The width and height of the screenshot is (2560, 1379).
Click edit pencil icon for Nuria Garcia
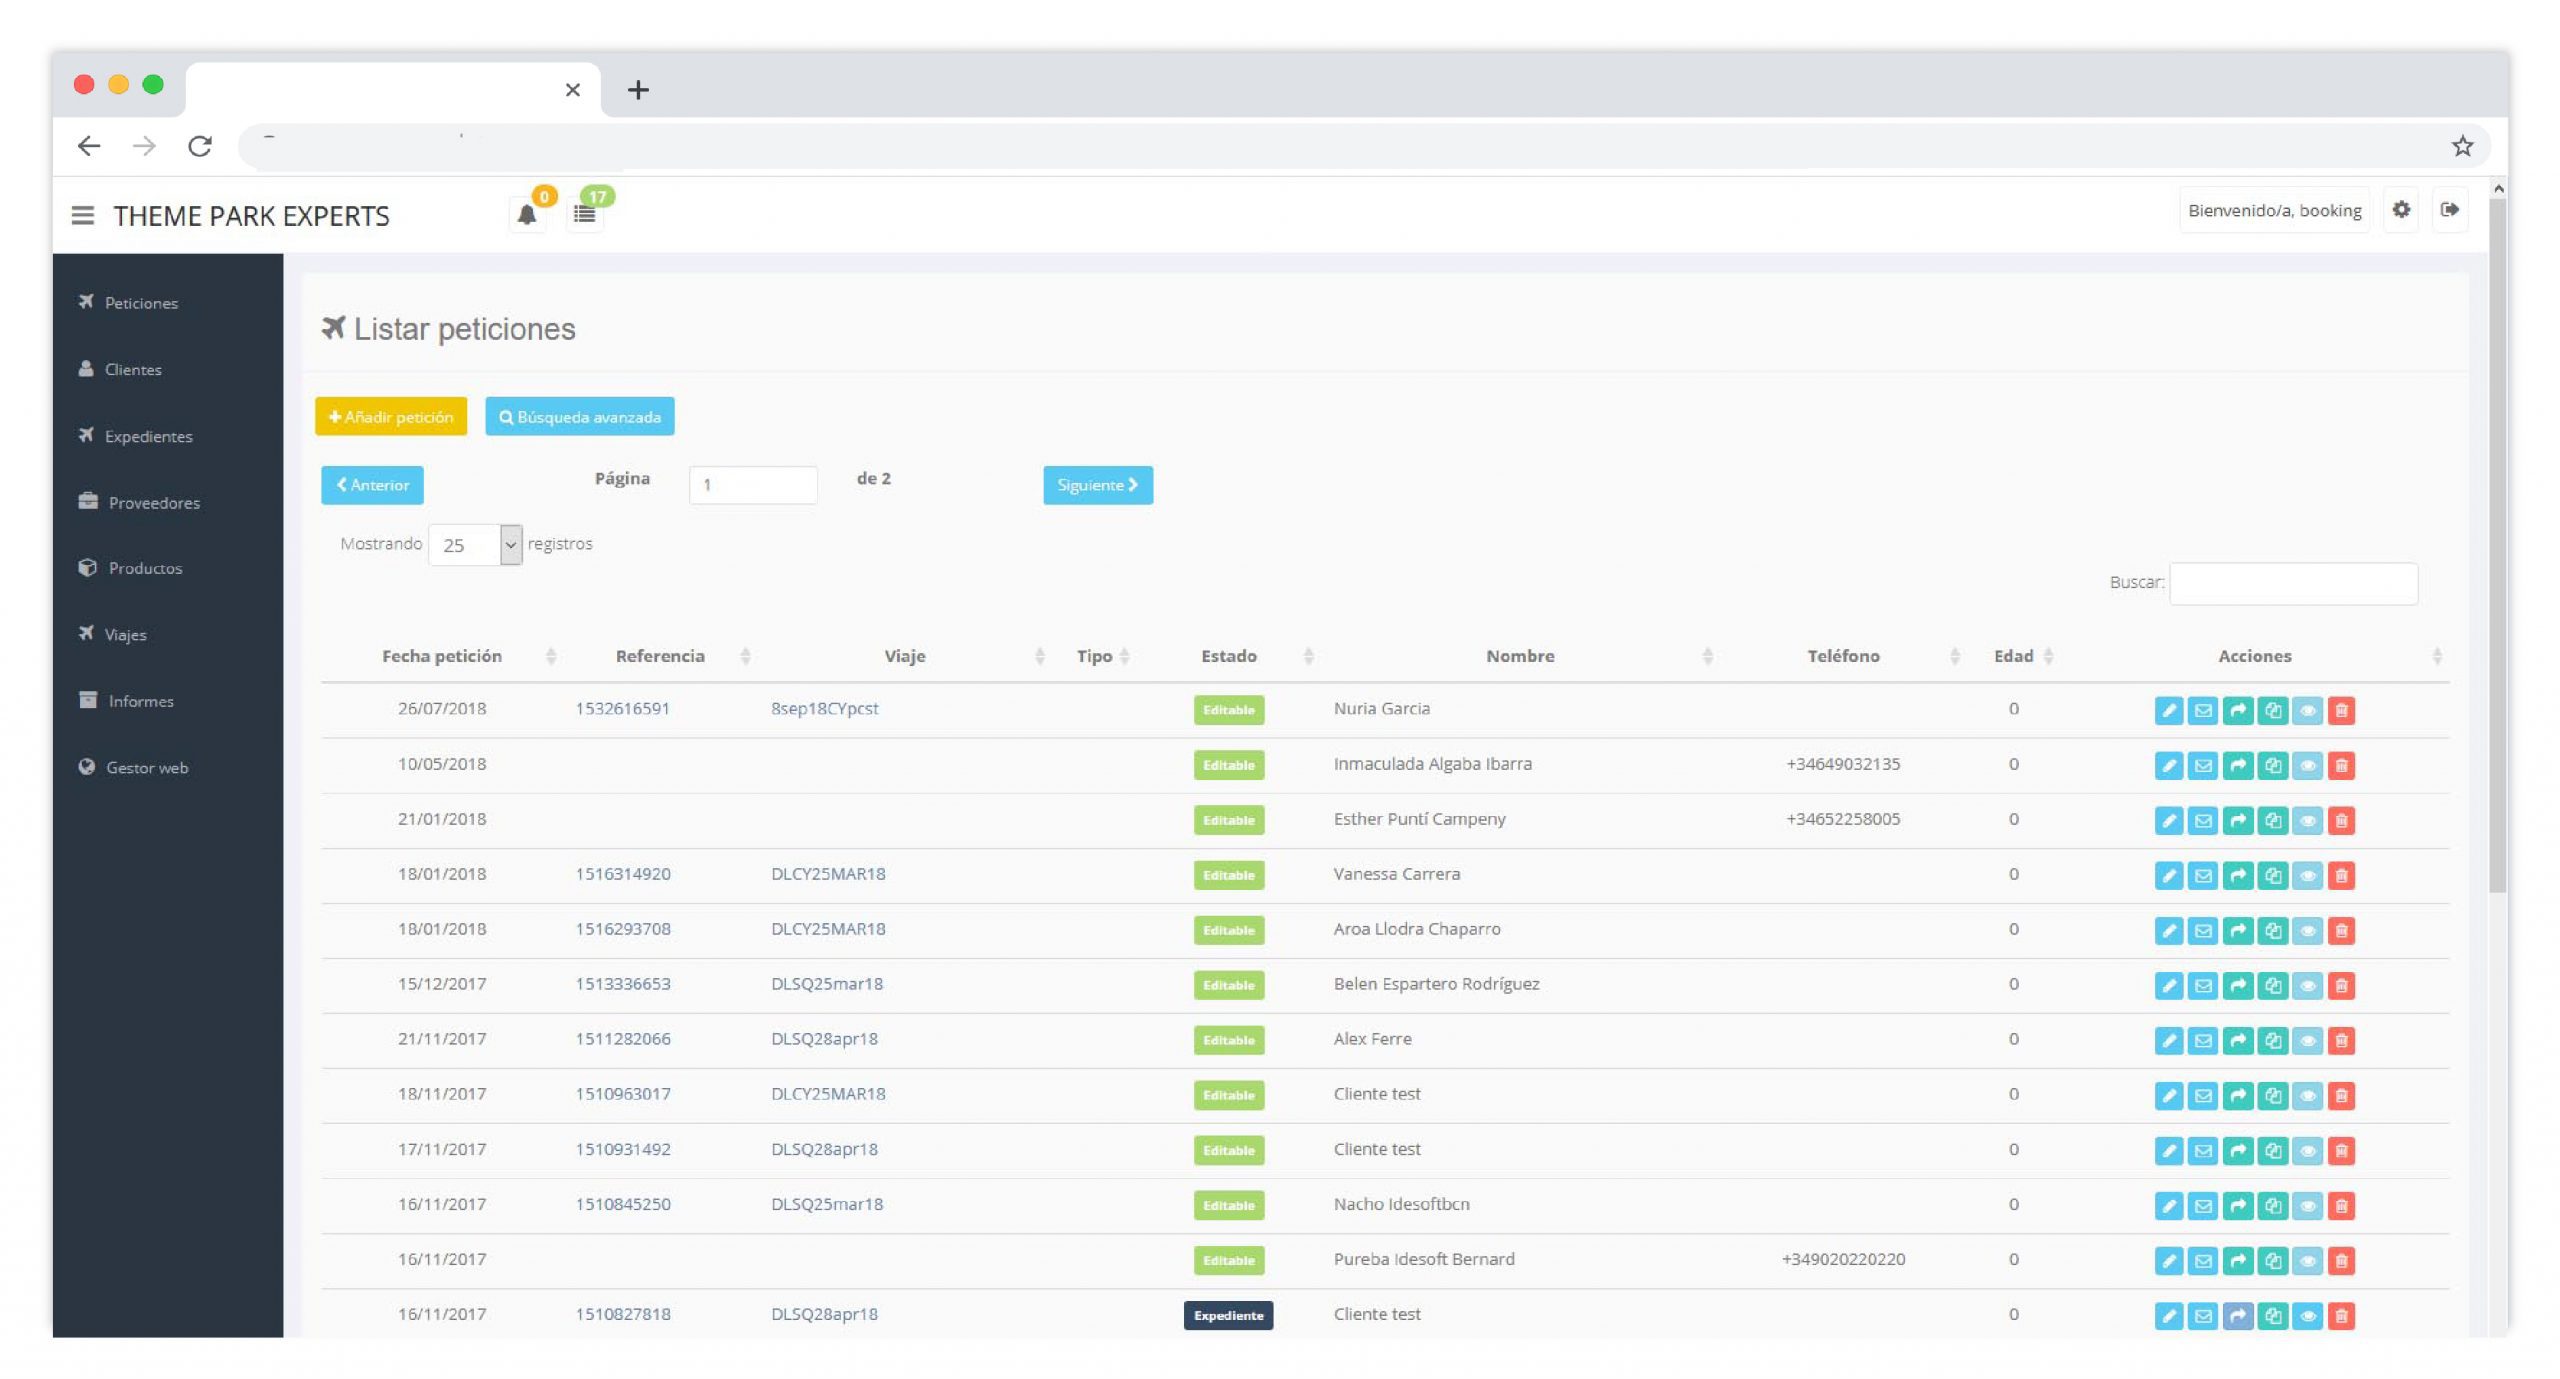2168,710
